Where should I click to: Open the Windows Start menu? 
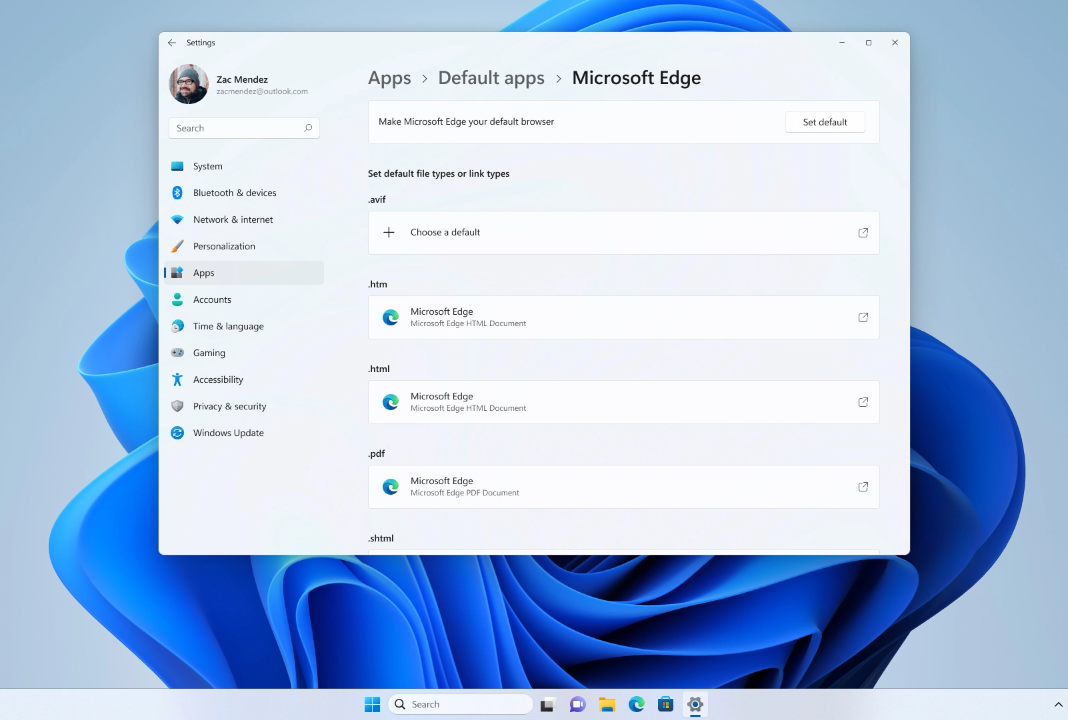[x=373, y=704]
